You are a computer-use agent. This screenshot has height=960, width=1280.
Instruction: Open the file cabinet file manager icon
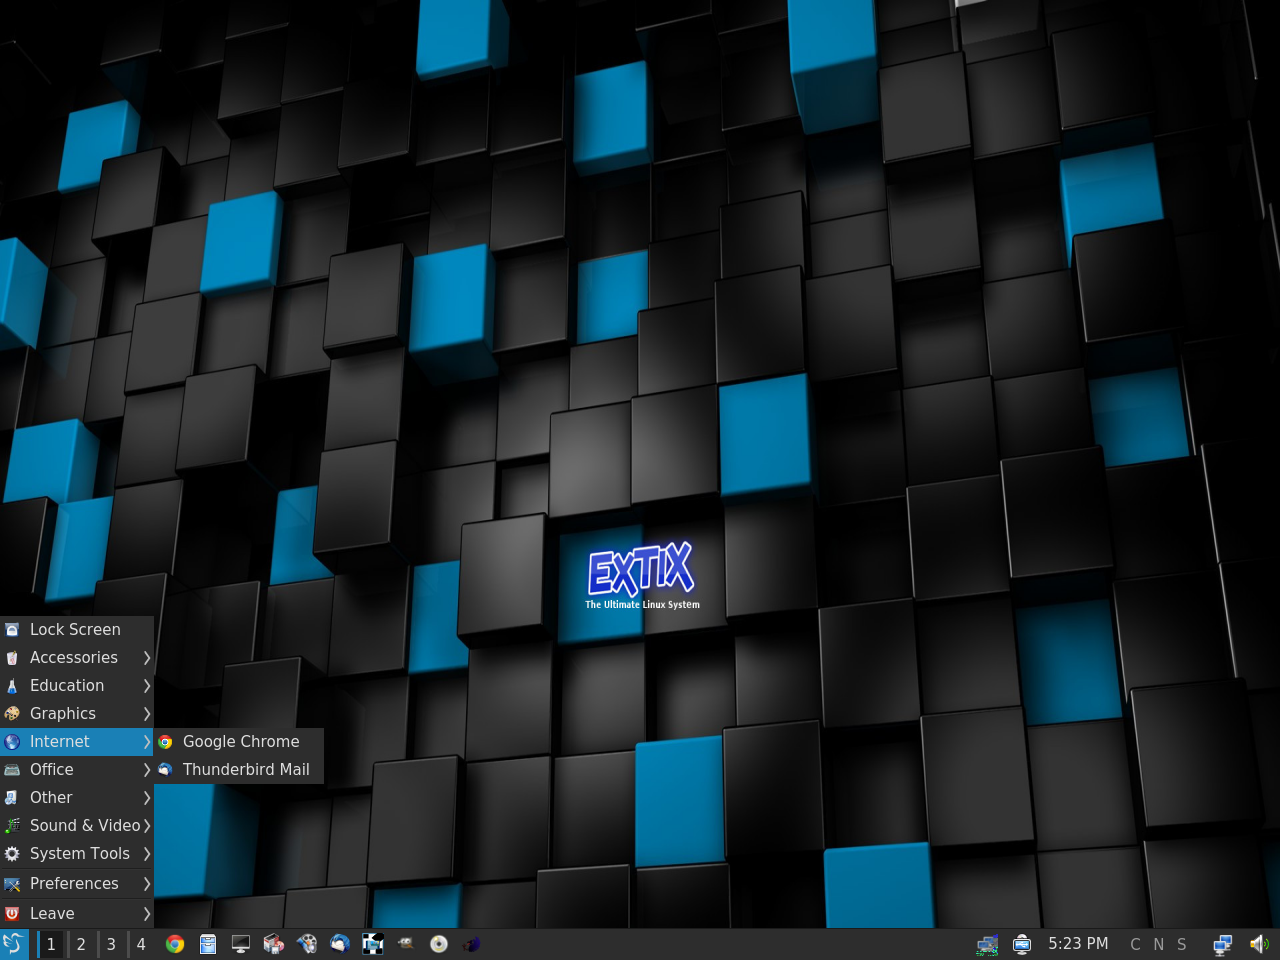click(208, 944)
